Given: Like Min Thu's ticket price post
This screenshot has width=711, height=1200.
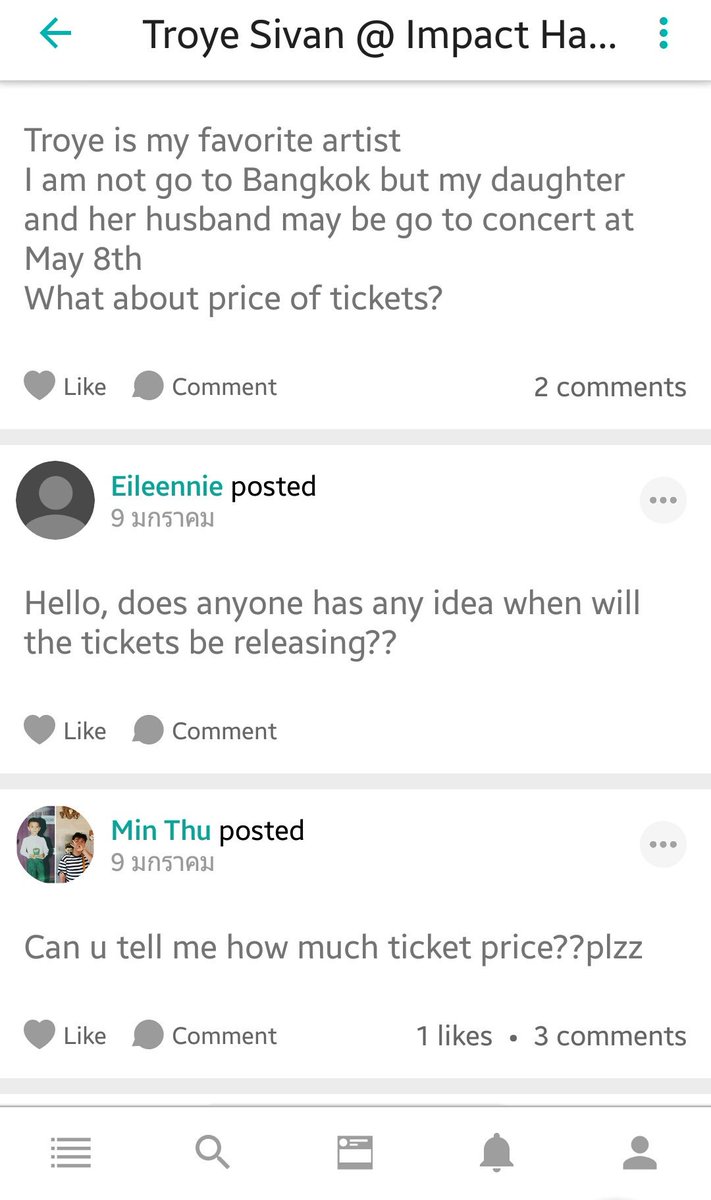Looking at the screenshot, I should pos(64,1035).
